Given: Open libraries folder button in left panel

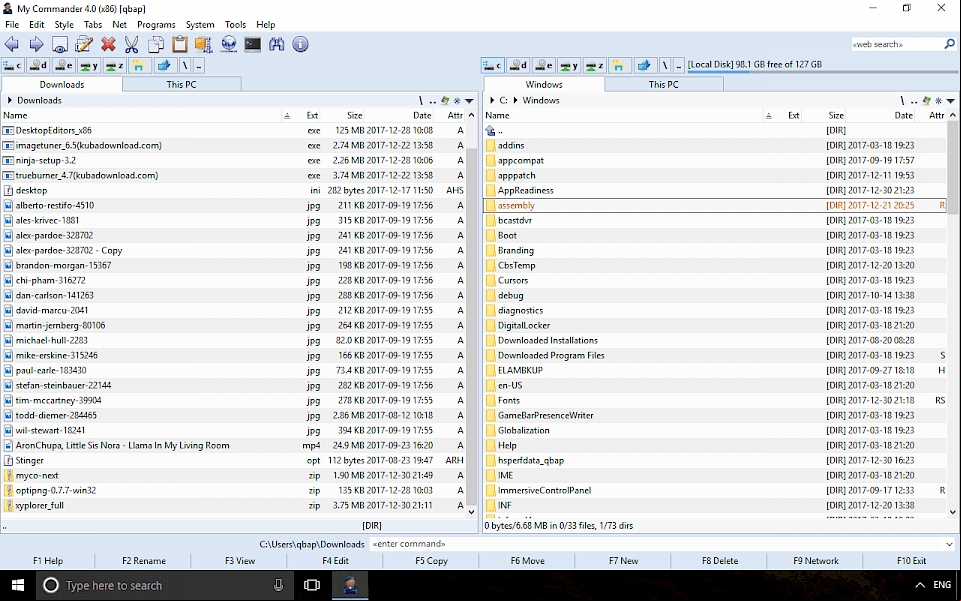Looking at the screenshot, I should click(139, 65).
